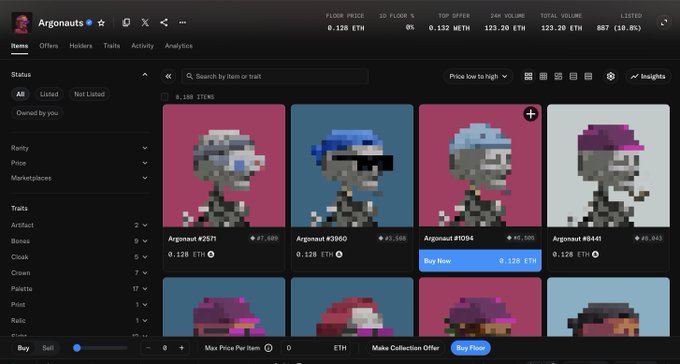Viewport: 680px width, 364px height.
Task: Open the display settings gear
Action: (611, 76)
